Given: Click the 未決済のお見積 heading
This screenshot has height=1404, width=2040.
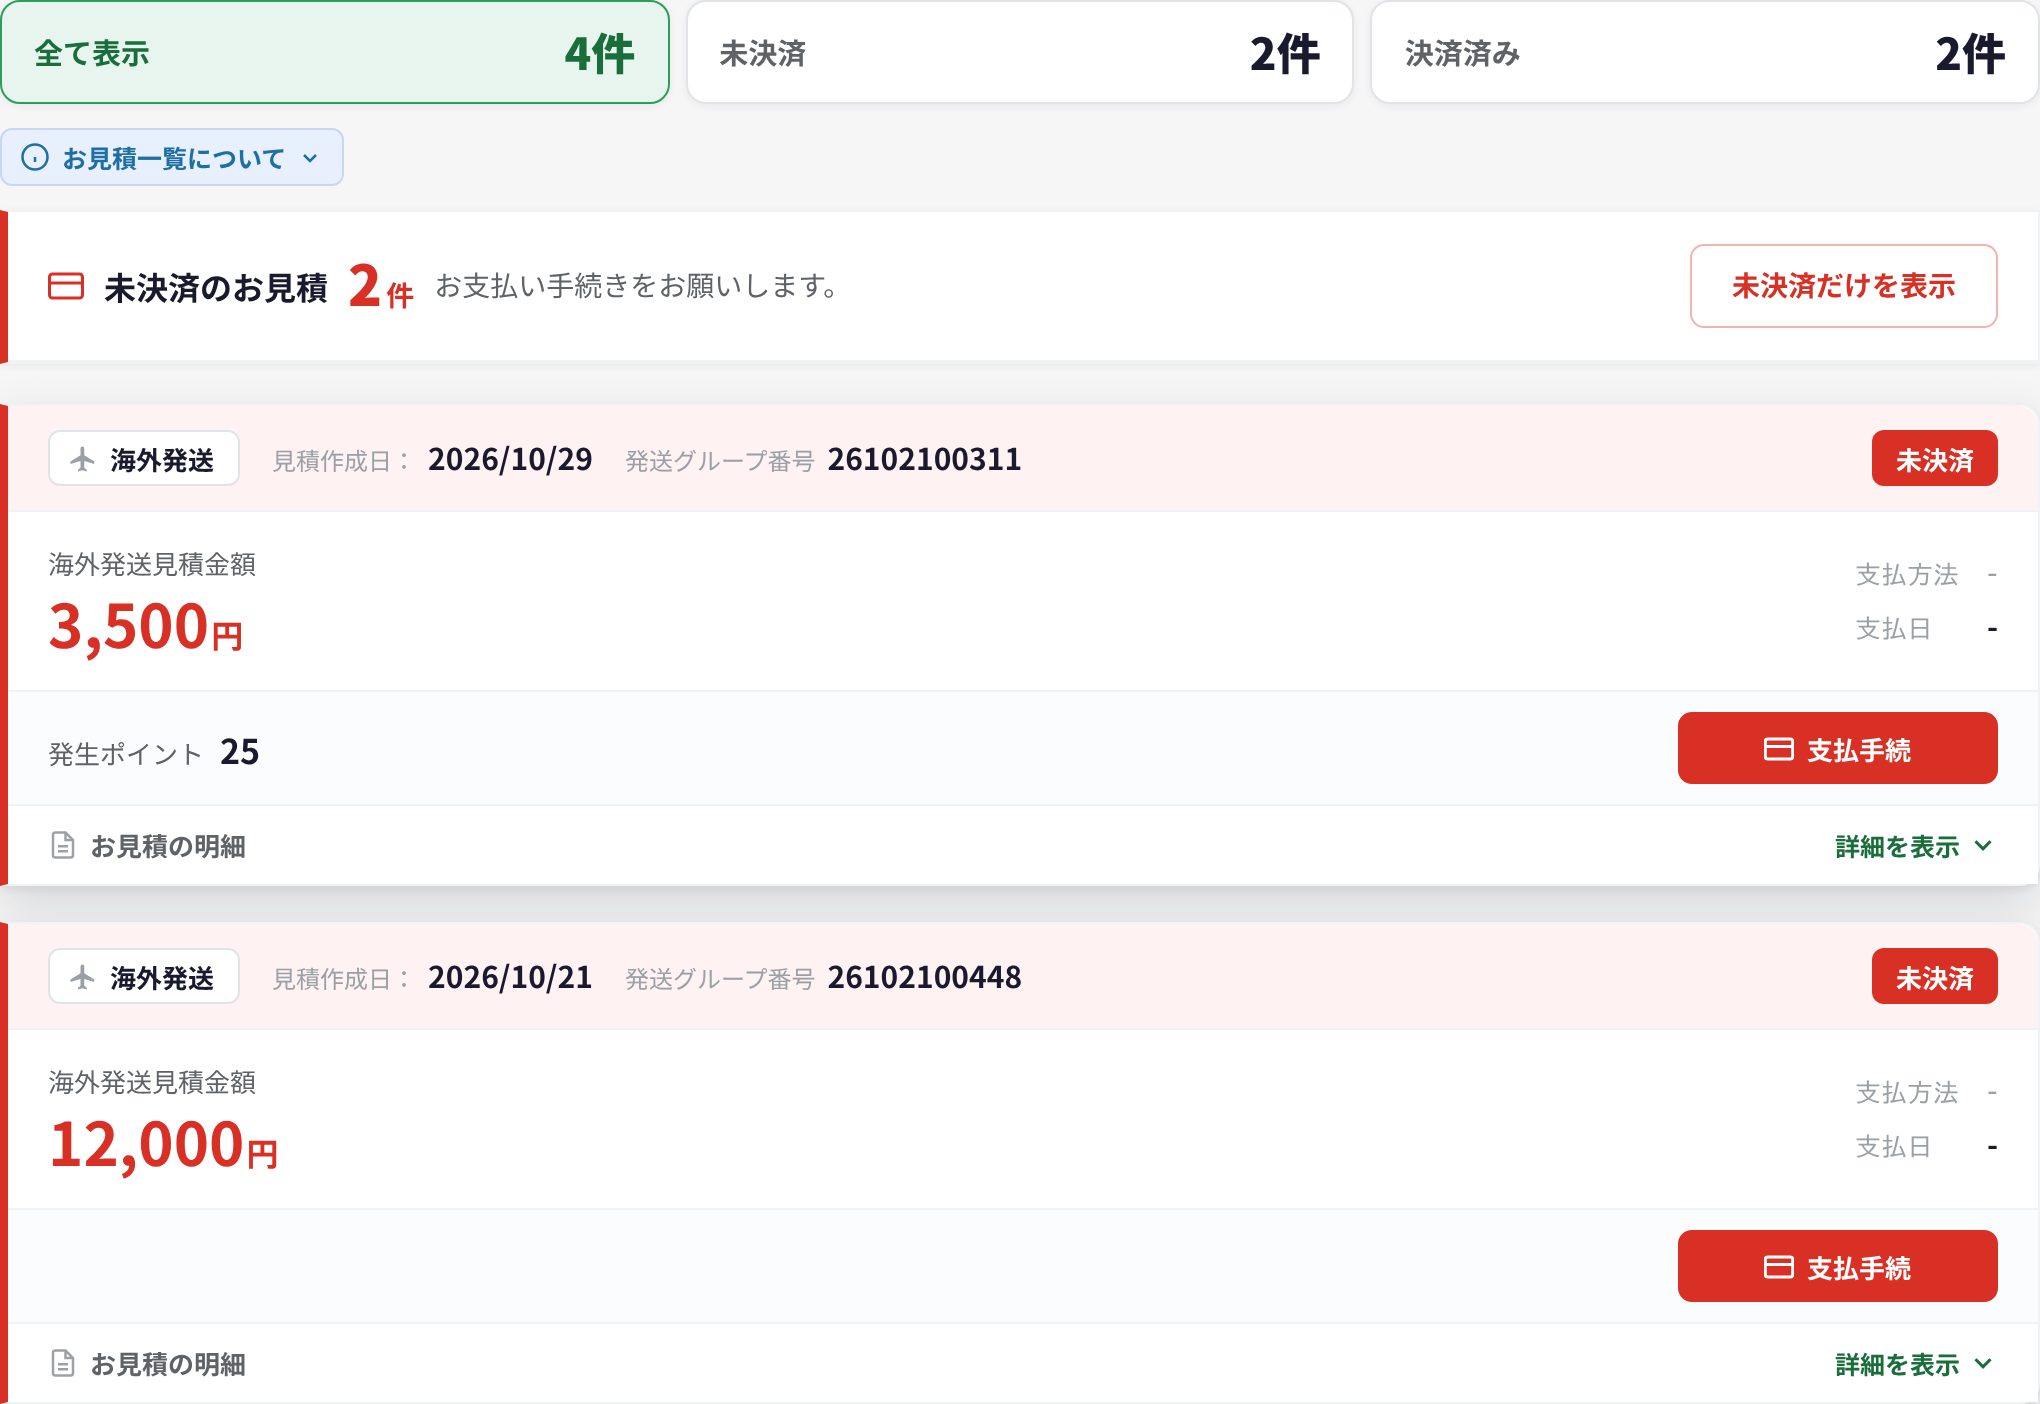Looking at the screenshot, I should pos(215,288).
